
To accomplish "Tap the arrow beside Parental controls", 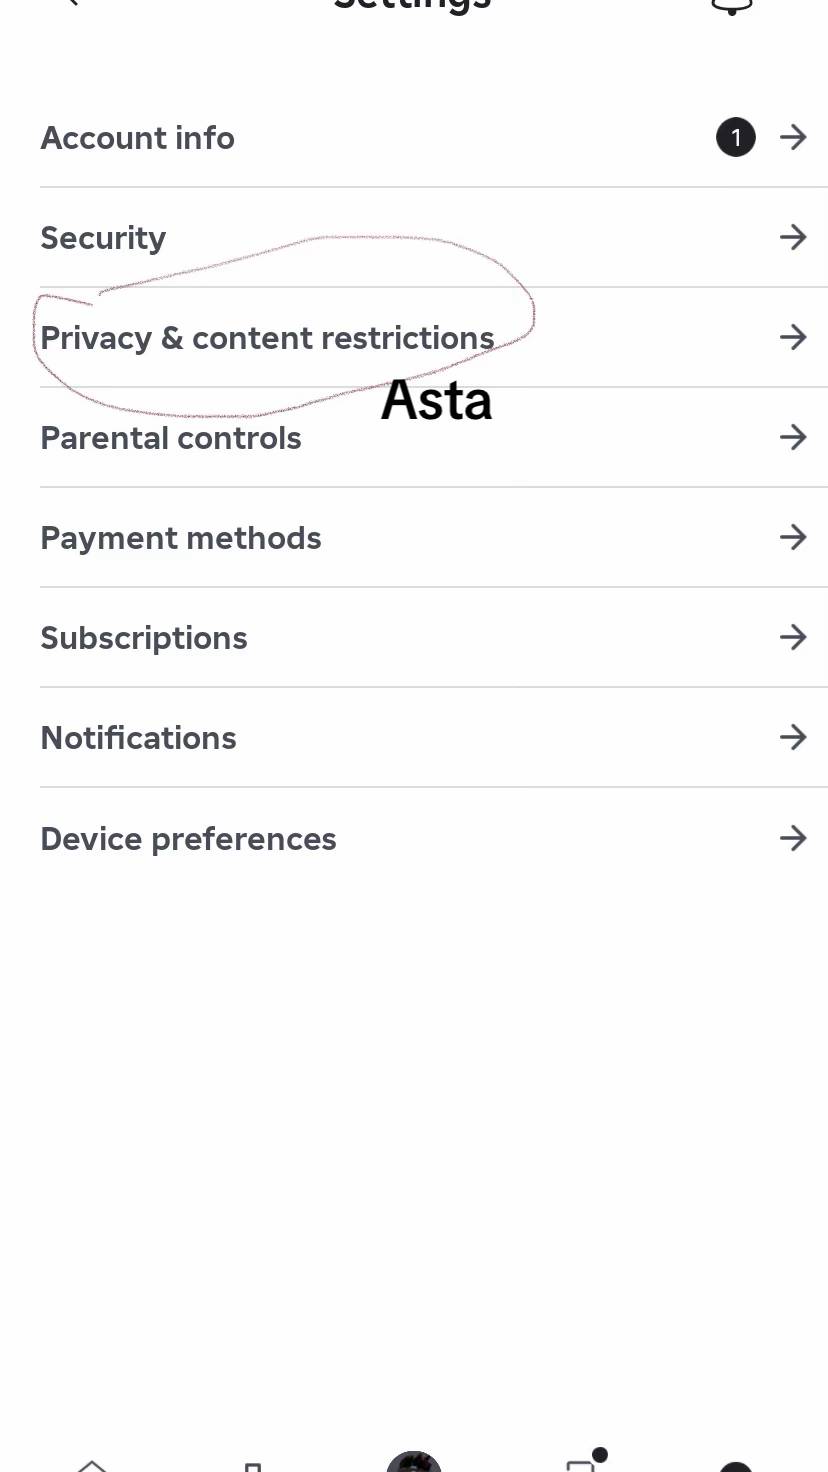I will tap(793, 437).
